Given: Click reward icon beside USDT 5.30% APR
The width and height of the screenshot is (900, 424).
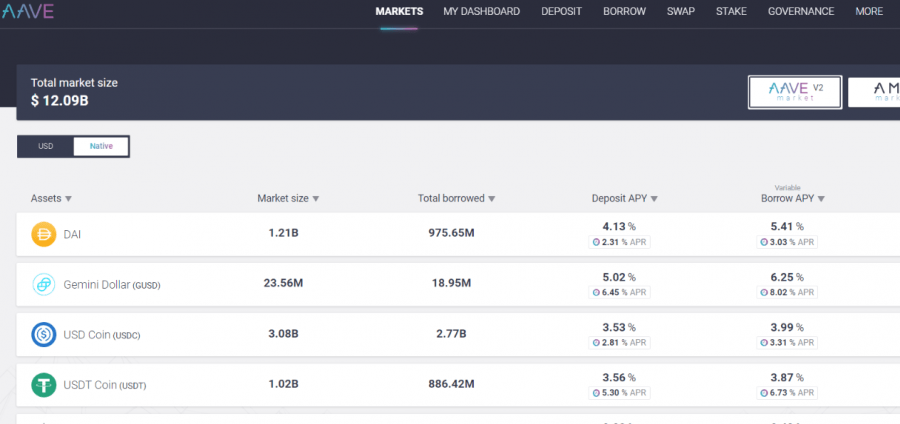Looking at the screenshot, I should (596, 394).
